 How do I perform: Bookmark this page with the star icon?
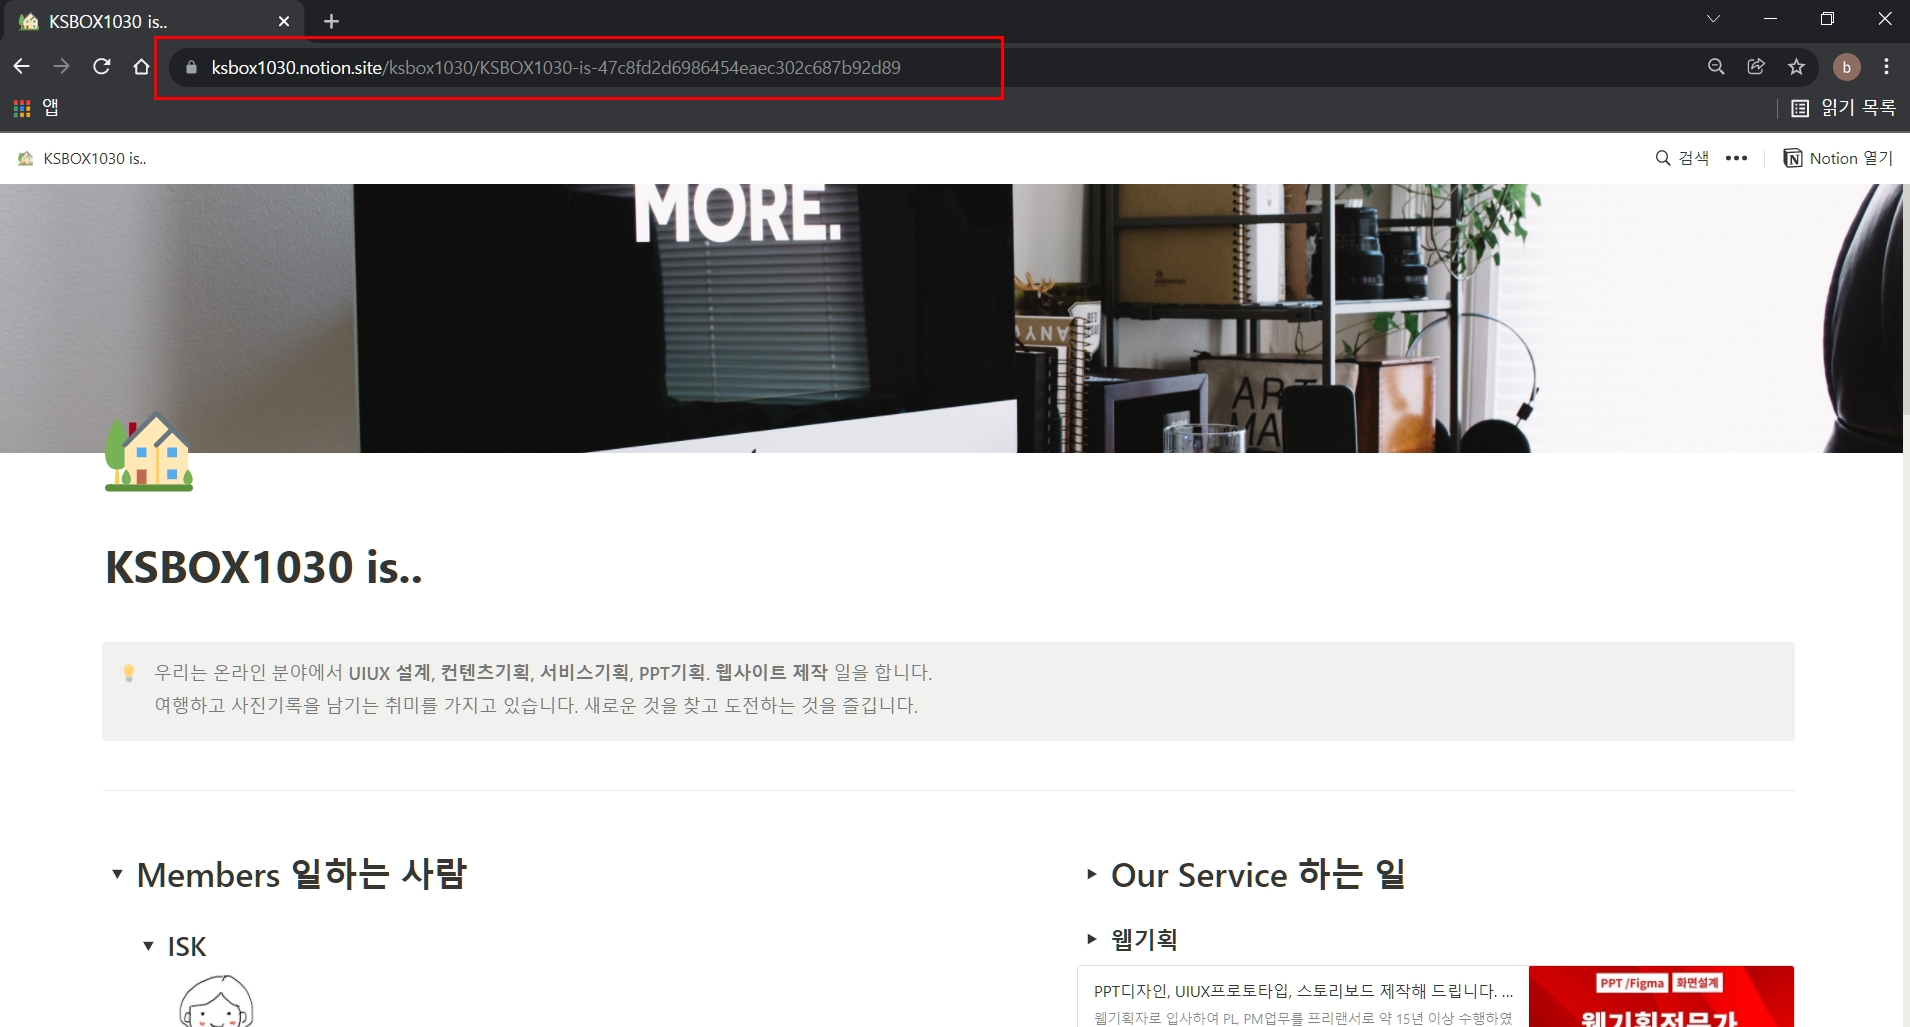coord(1796,67)
